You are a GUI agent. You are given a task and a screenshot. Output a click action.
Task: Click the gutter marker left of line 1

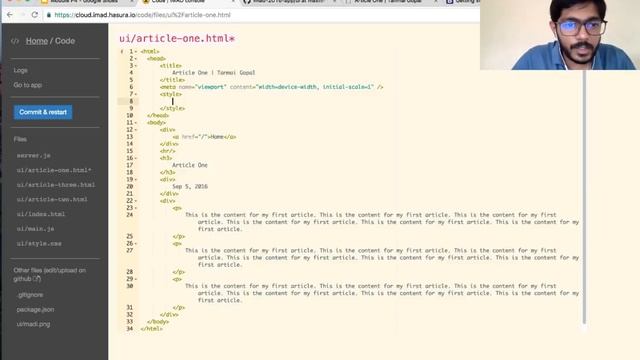point(122,51)
